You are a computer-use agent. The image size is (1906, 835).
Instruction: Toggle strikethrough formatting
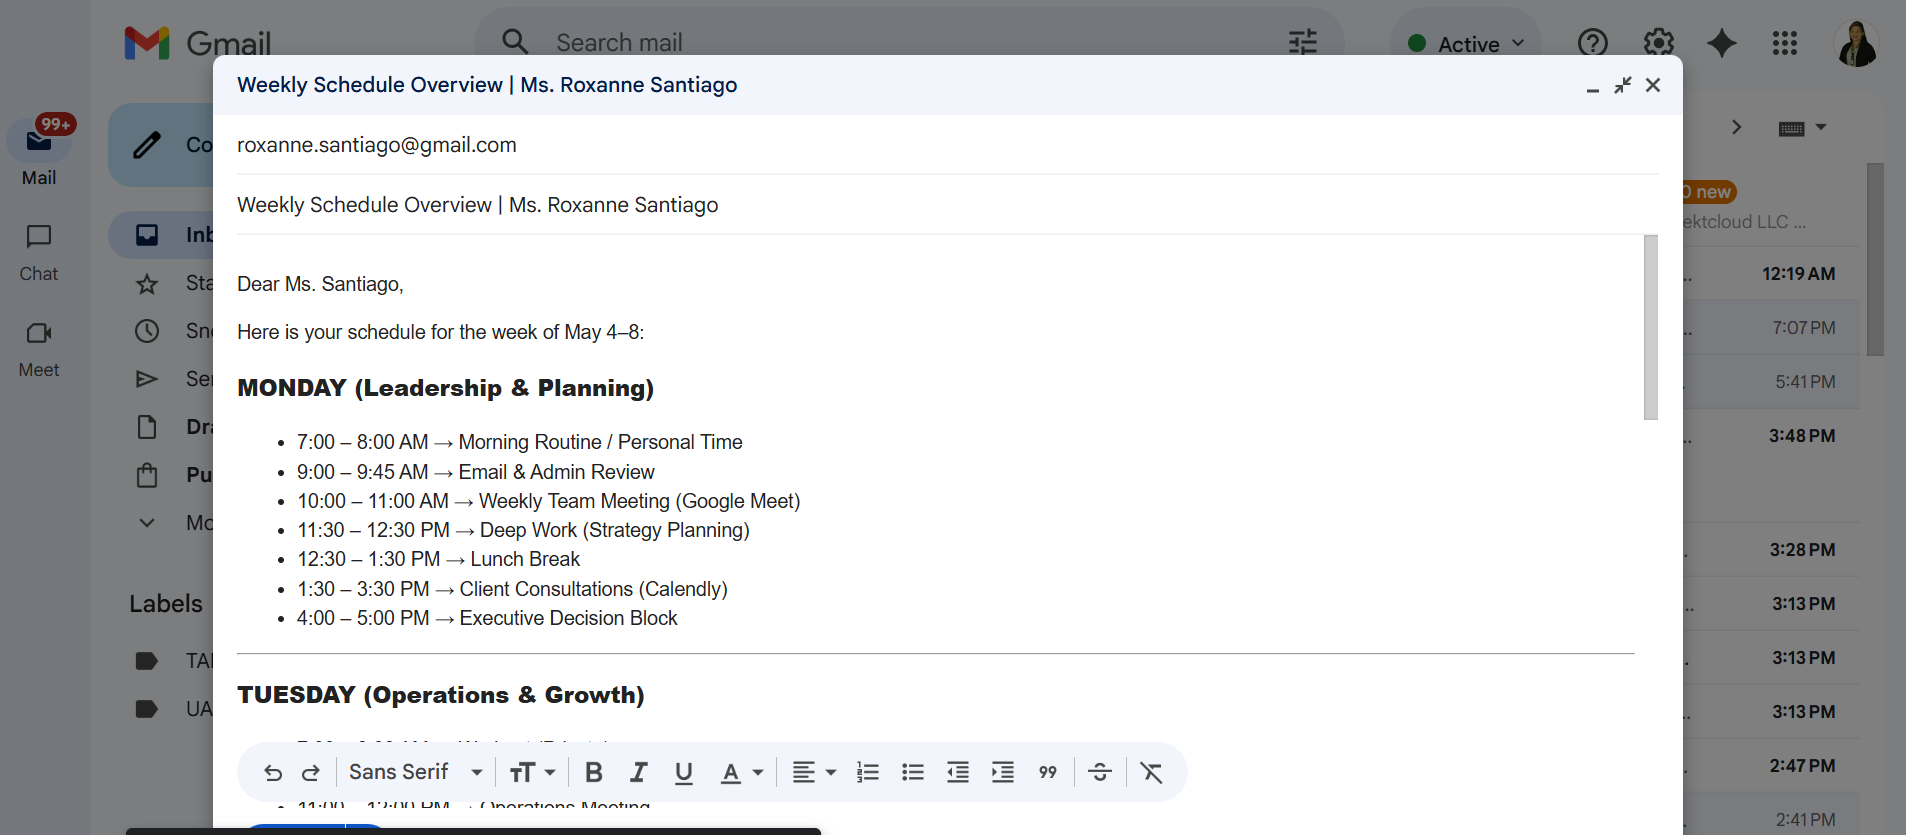point(1100,772)
